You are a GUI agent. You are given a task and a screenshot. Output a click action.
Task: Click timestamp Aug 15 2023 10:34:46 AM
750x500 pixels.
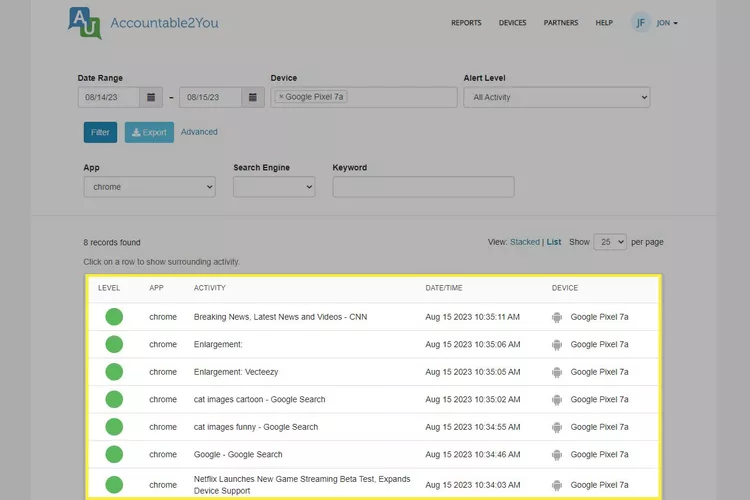pyautogui.click(x=473, y=454)
